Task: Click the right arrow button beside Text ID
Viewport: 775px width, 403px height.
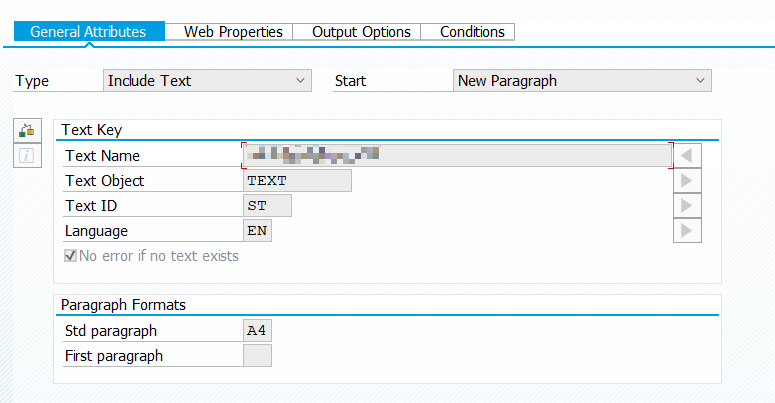Action: coord(687,205)
